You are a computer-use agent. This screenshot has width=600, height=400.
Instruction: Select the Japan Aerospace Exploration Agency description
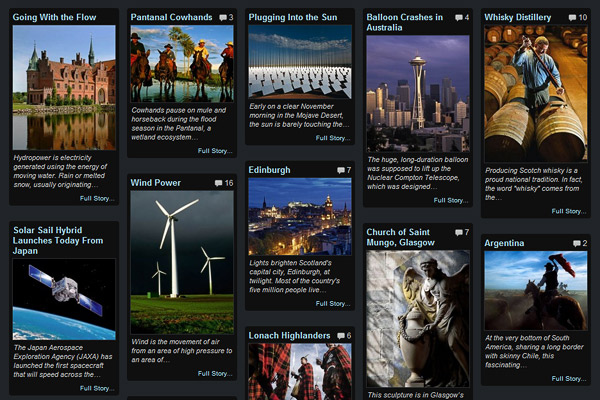pyautogui.click(x=63, y=361)
